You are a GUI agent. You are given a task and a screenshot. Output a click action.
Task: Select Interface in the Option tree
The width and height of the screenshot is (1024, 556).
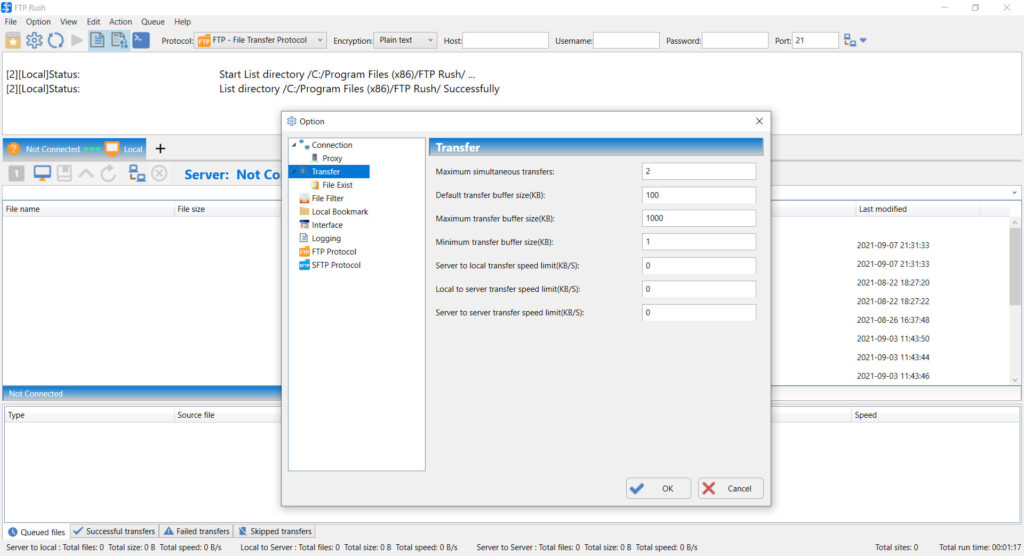click(x=327, y=225)
